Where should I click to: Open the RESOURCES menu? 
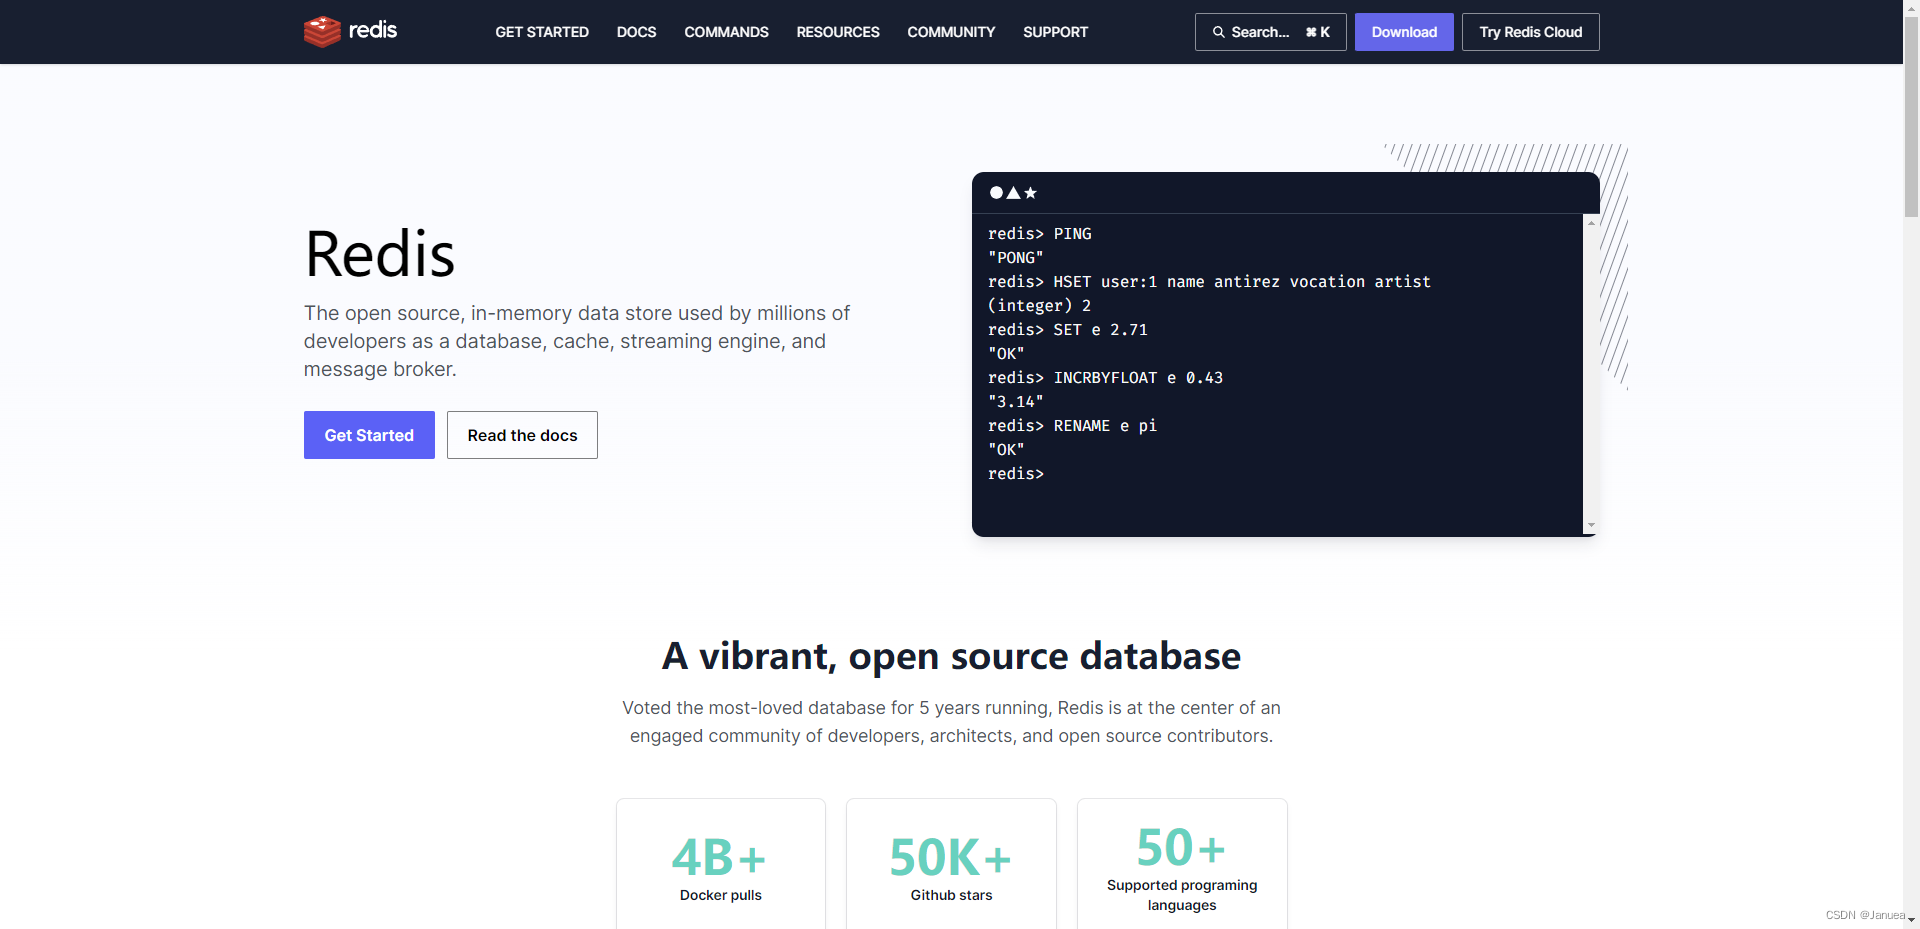838,32
